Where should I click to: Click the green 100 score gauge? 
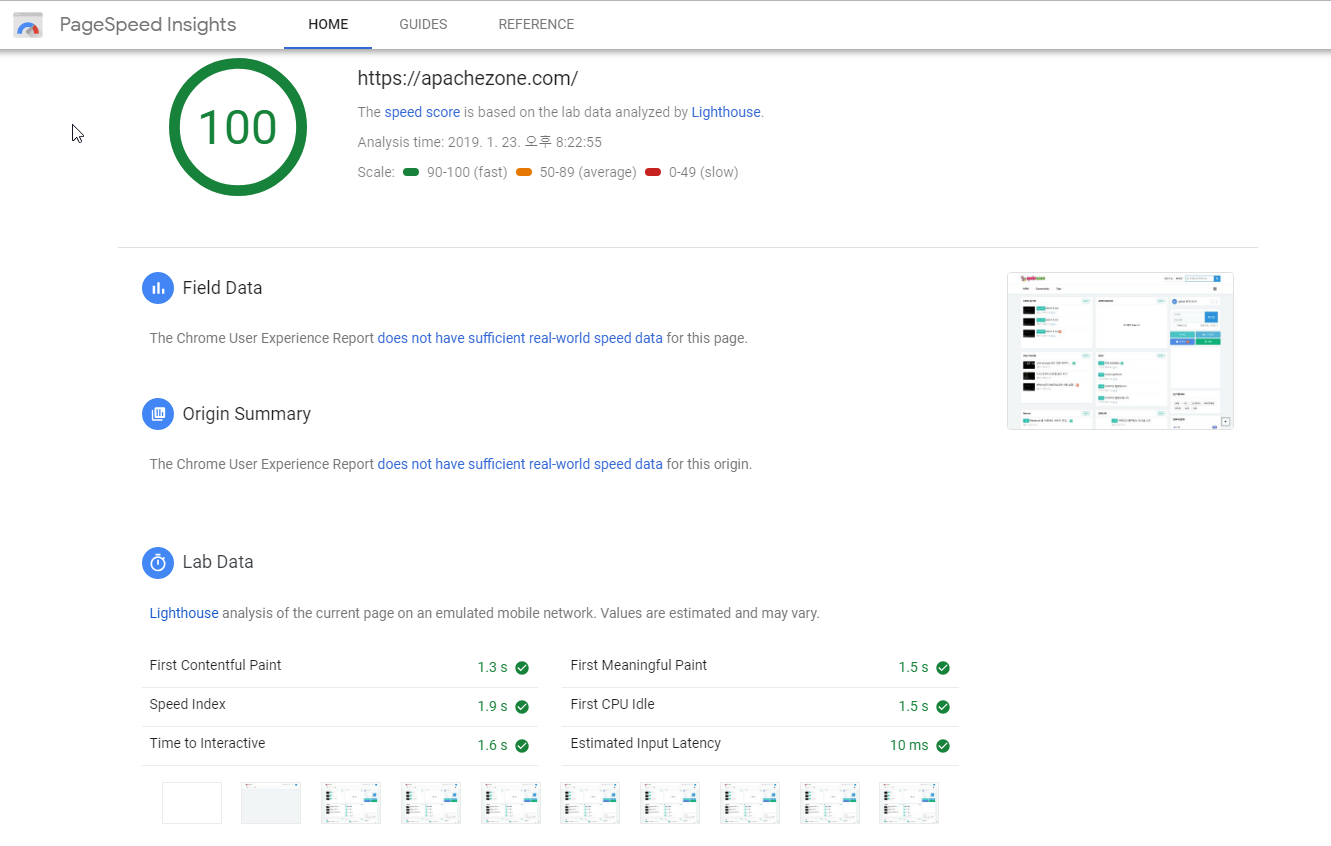pyautogui.click(x=238, y=127)
